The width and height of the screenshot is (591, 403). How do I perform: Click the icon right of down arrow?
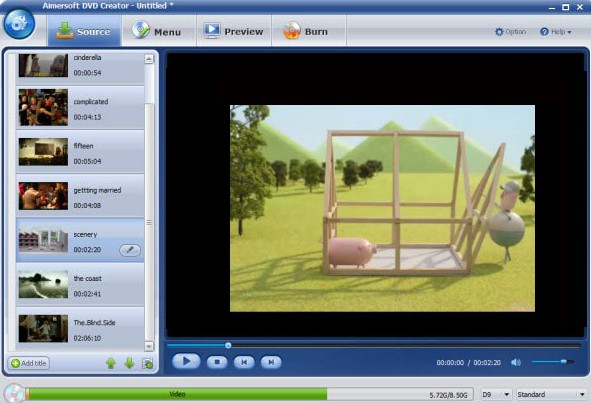pyautogui.click(x=148, y=363)
